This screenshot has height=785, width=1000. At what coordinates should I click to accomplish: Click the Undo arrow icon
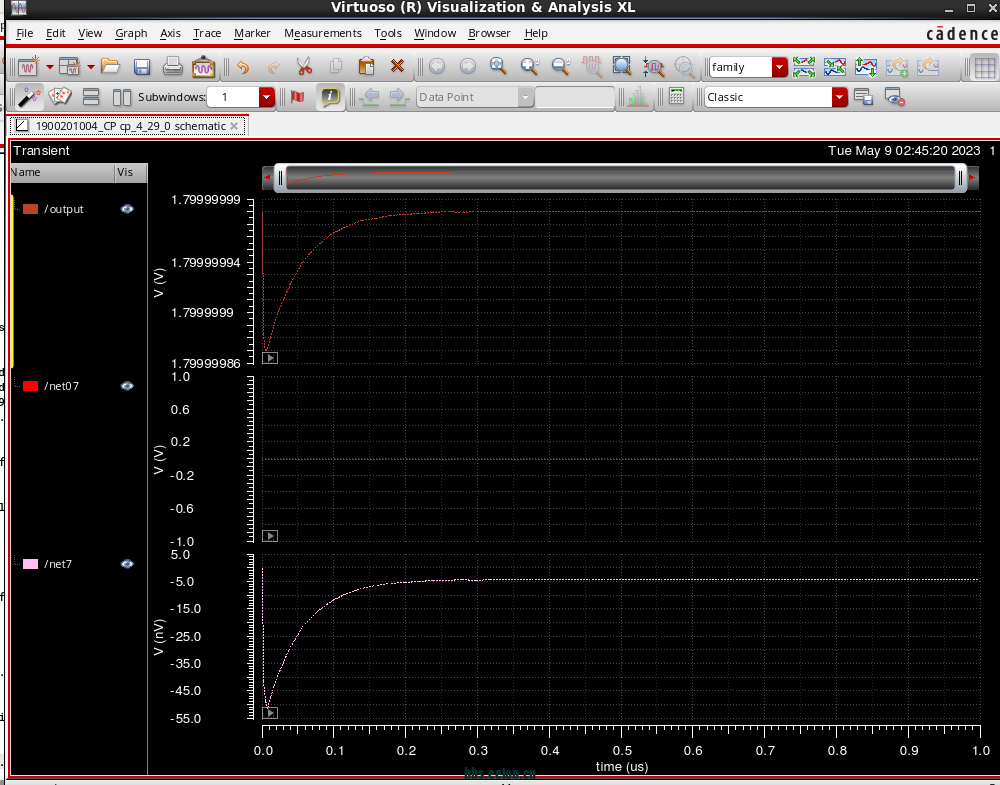[x=242, y=67]
